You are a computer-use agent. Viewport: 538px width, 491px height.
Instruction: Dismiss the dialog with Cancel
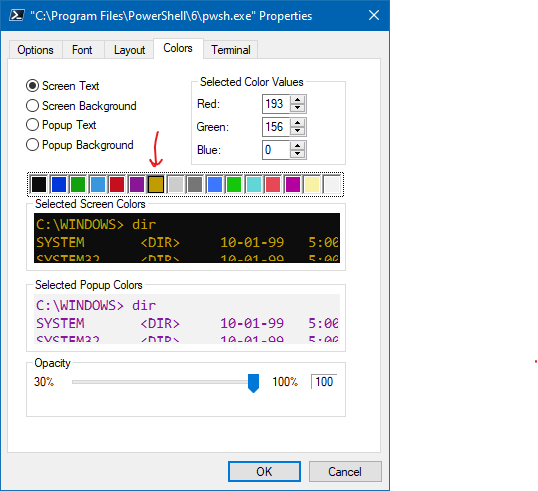(x=345, y=471)
